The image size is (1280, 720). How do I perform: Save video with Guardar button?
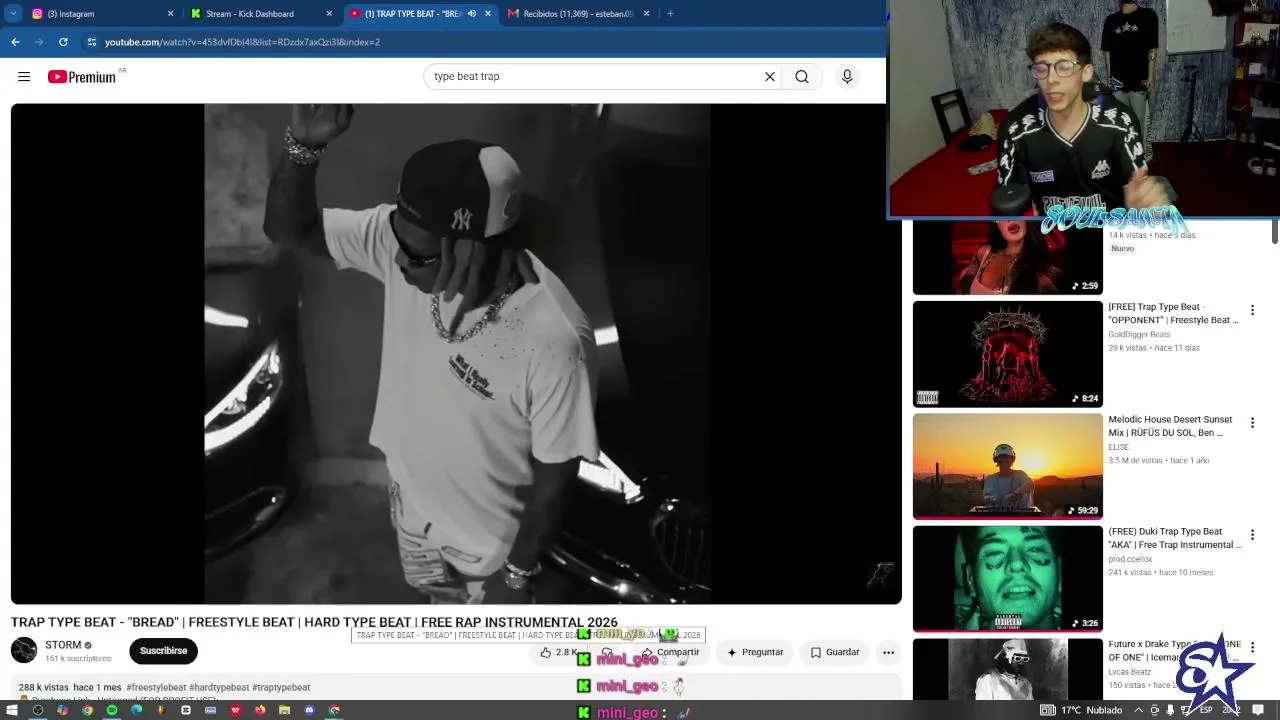[x=834, y=652]
